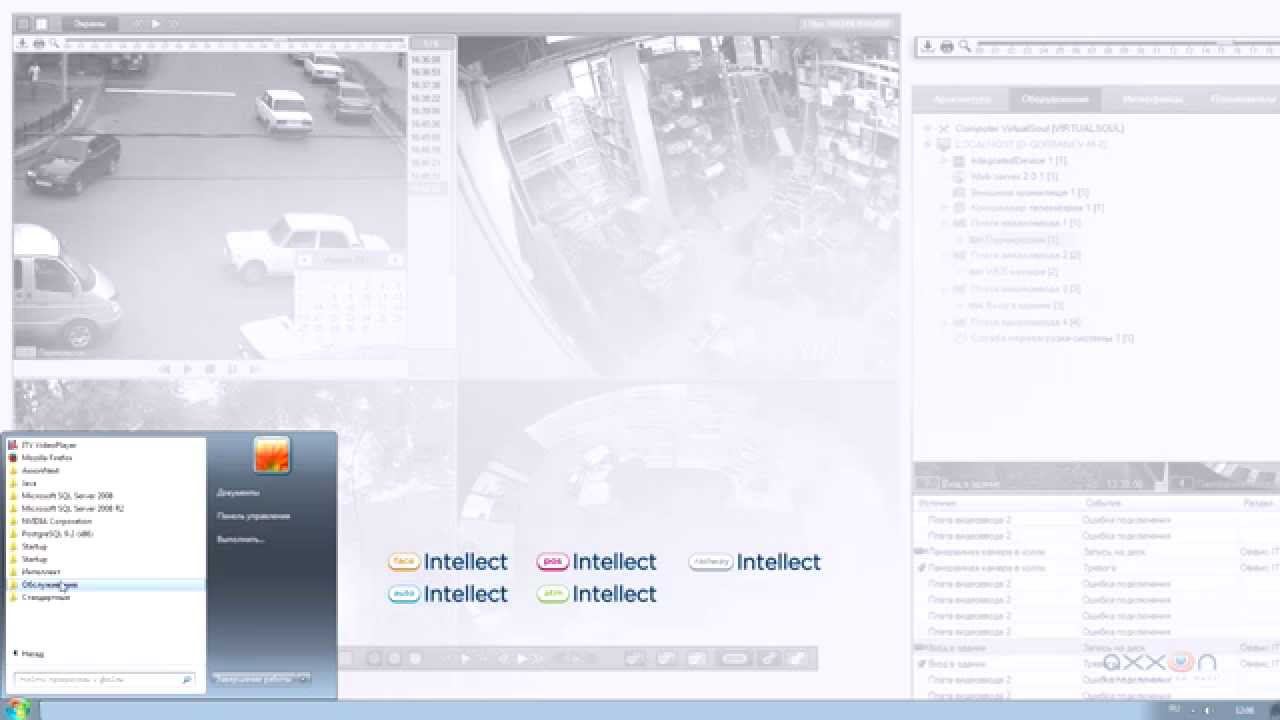
Task: Skip to previous record under street camera video
Action: [164, 369]
